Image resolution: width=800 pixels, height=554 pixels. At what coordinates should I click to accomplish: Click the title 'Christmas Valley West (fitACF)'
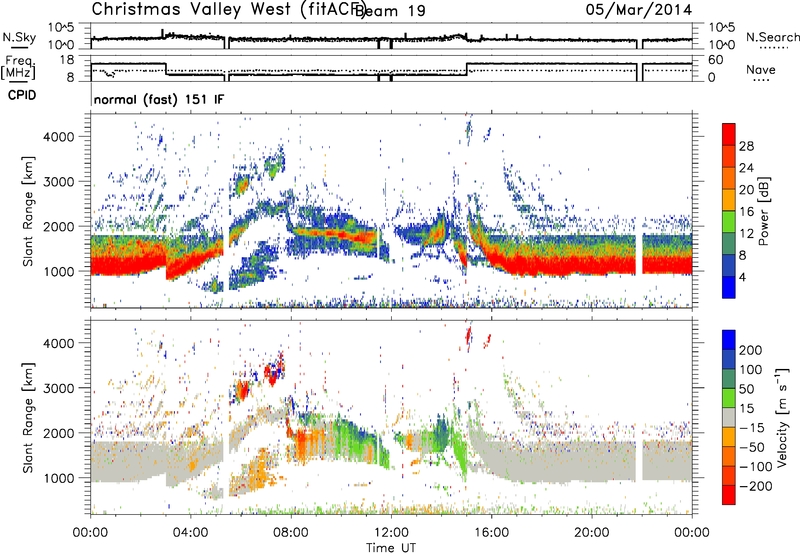pyautogui.click(x=228, y=9)
